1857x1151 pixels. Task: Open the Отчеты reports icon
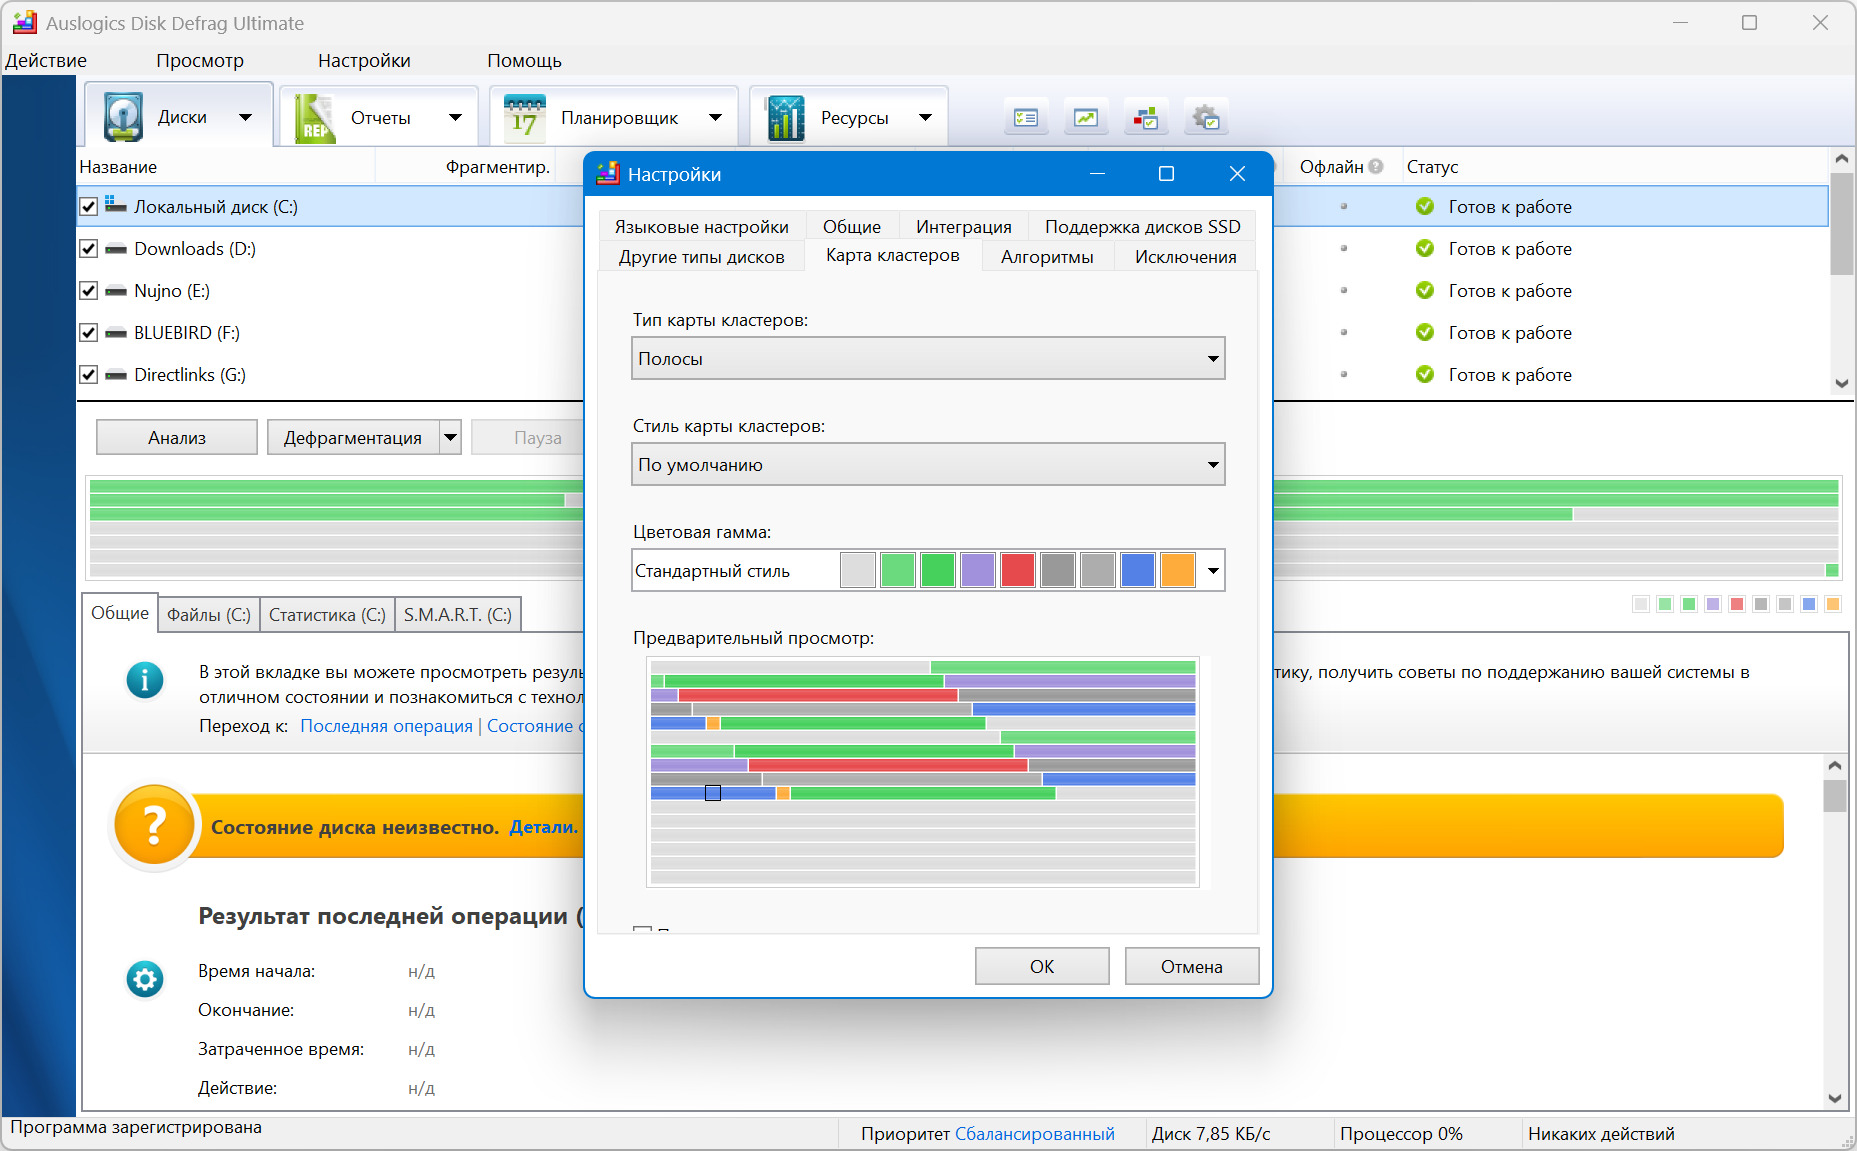click(x=314, y=118)
